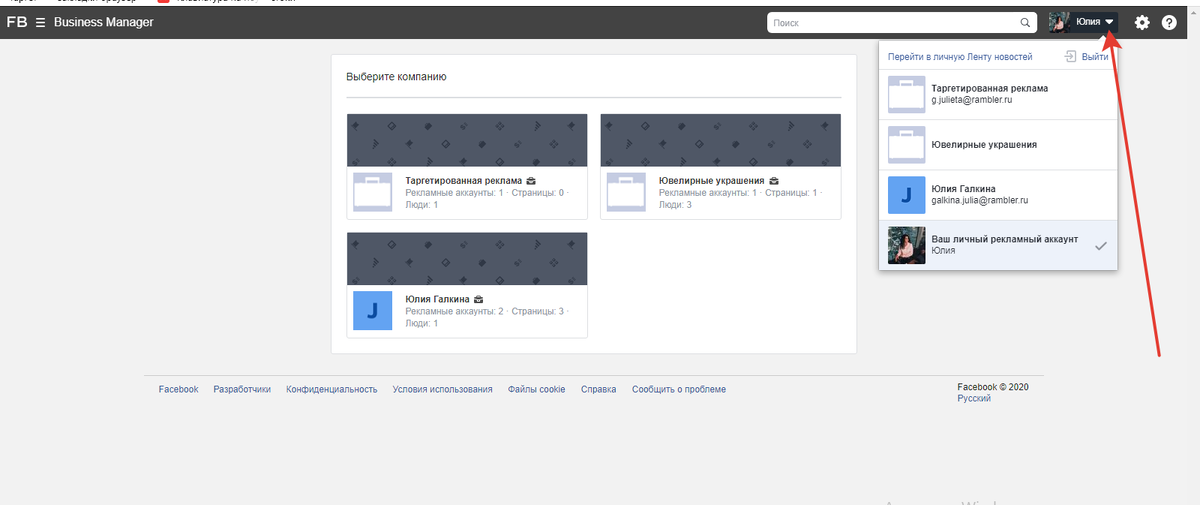Select Ювелирные украшения in dropdown list
Viewport: 1200px width, 505px height.
pyautogui.click(x=998, y=145)
